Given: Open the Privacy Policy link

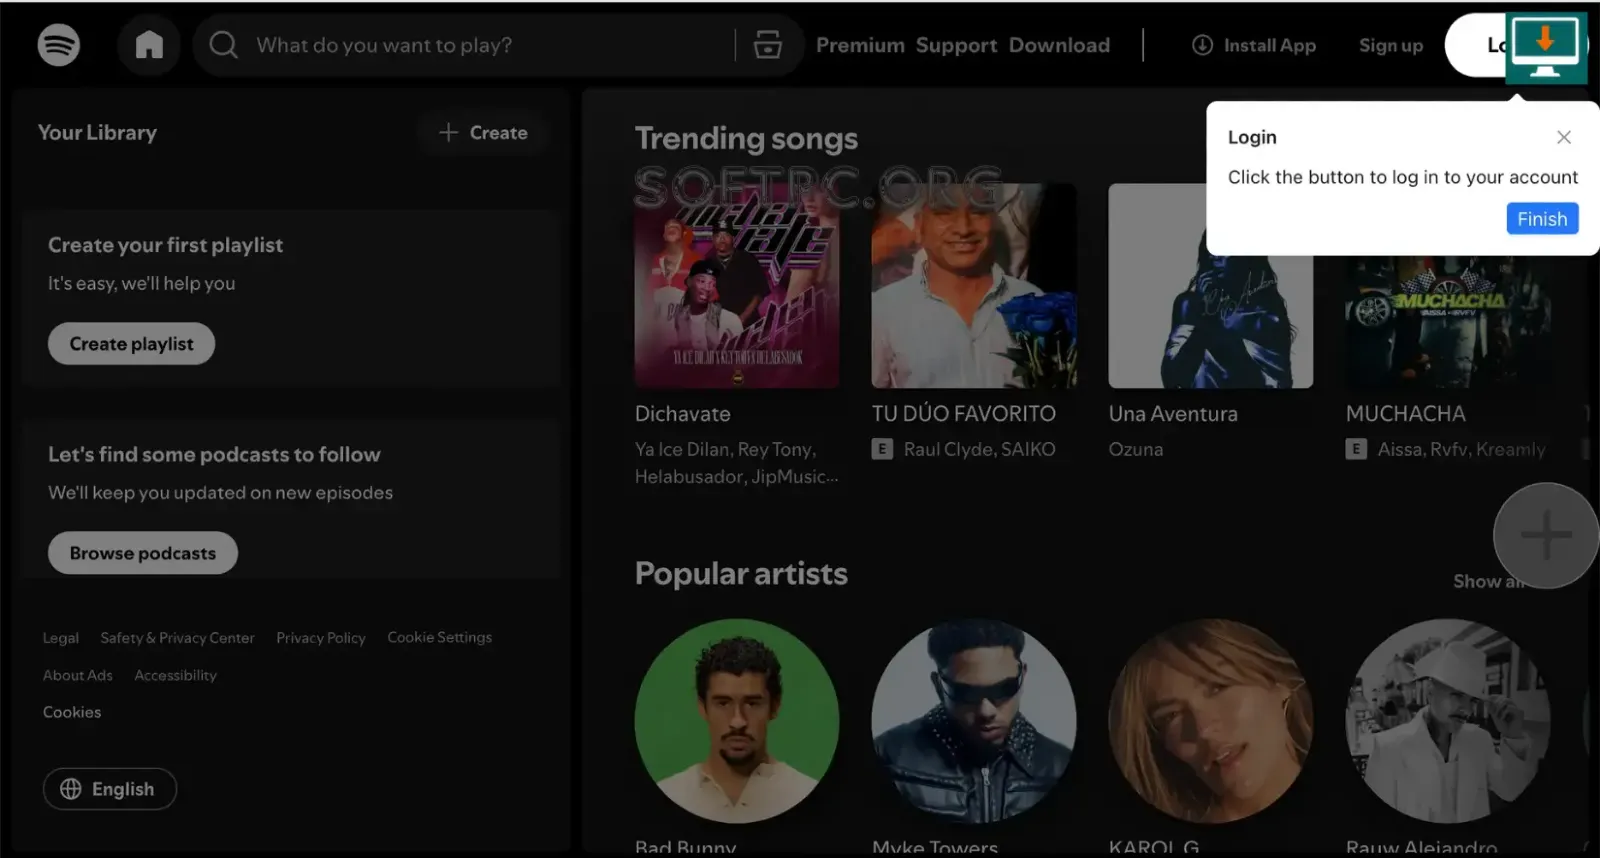Looking at the screenshot, I should tap(321, 638).
